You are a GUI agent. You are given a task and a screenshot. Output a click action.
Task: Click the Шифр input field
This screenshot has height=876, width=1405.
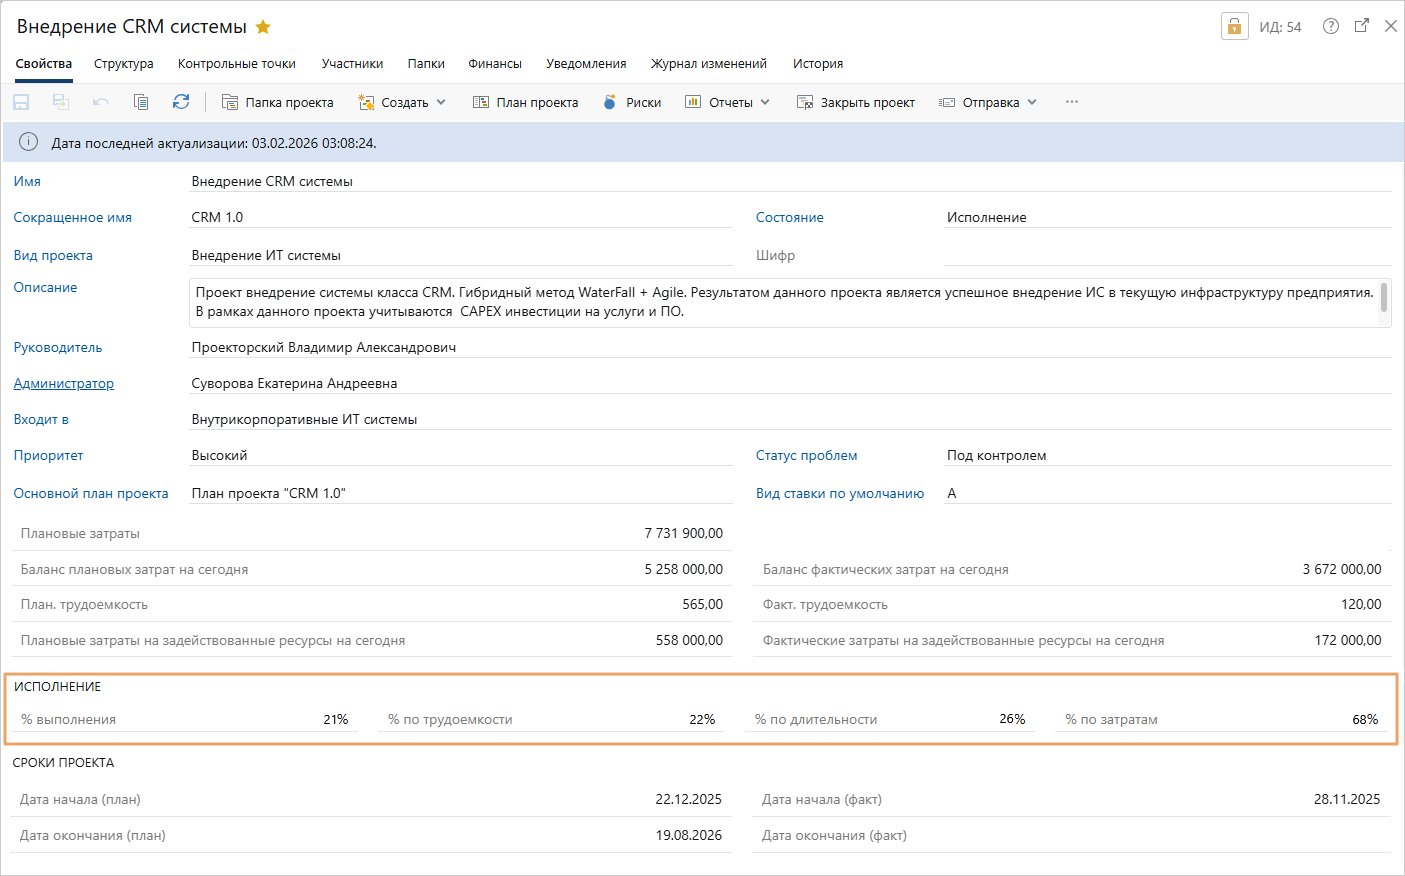(x=1166, y=256)
